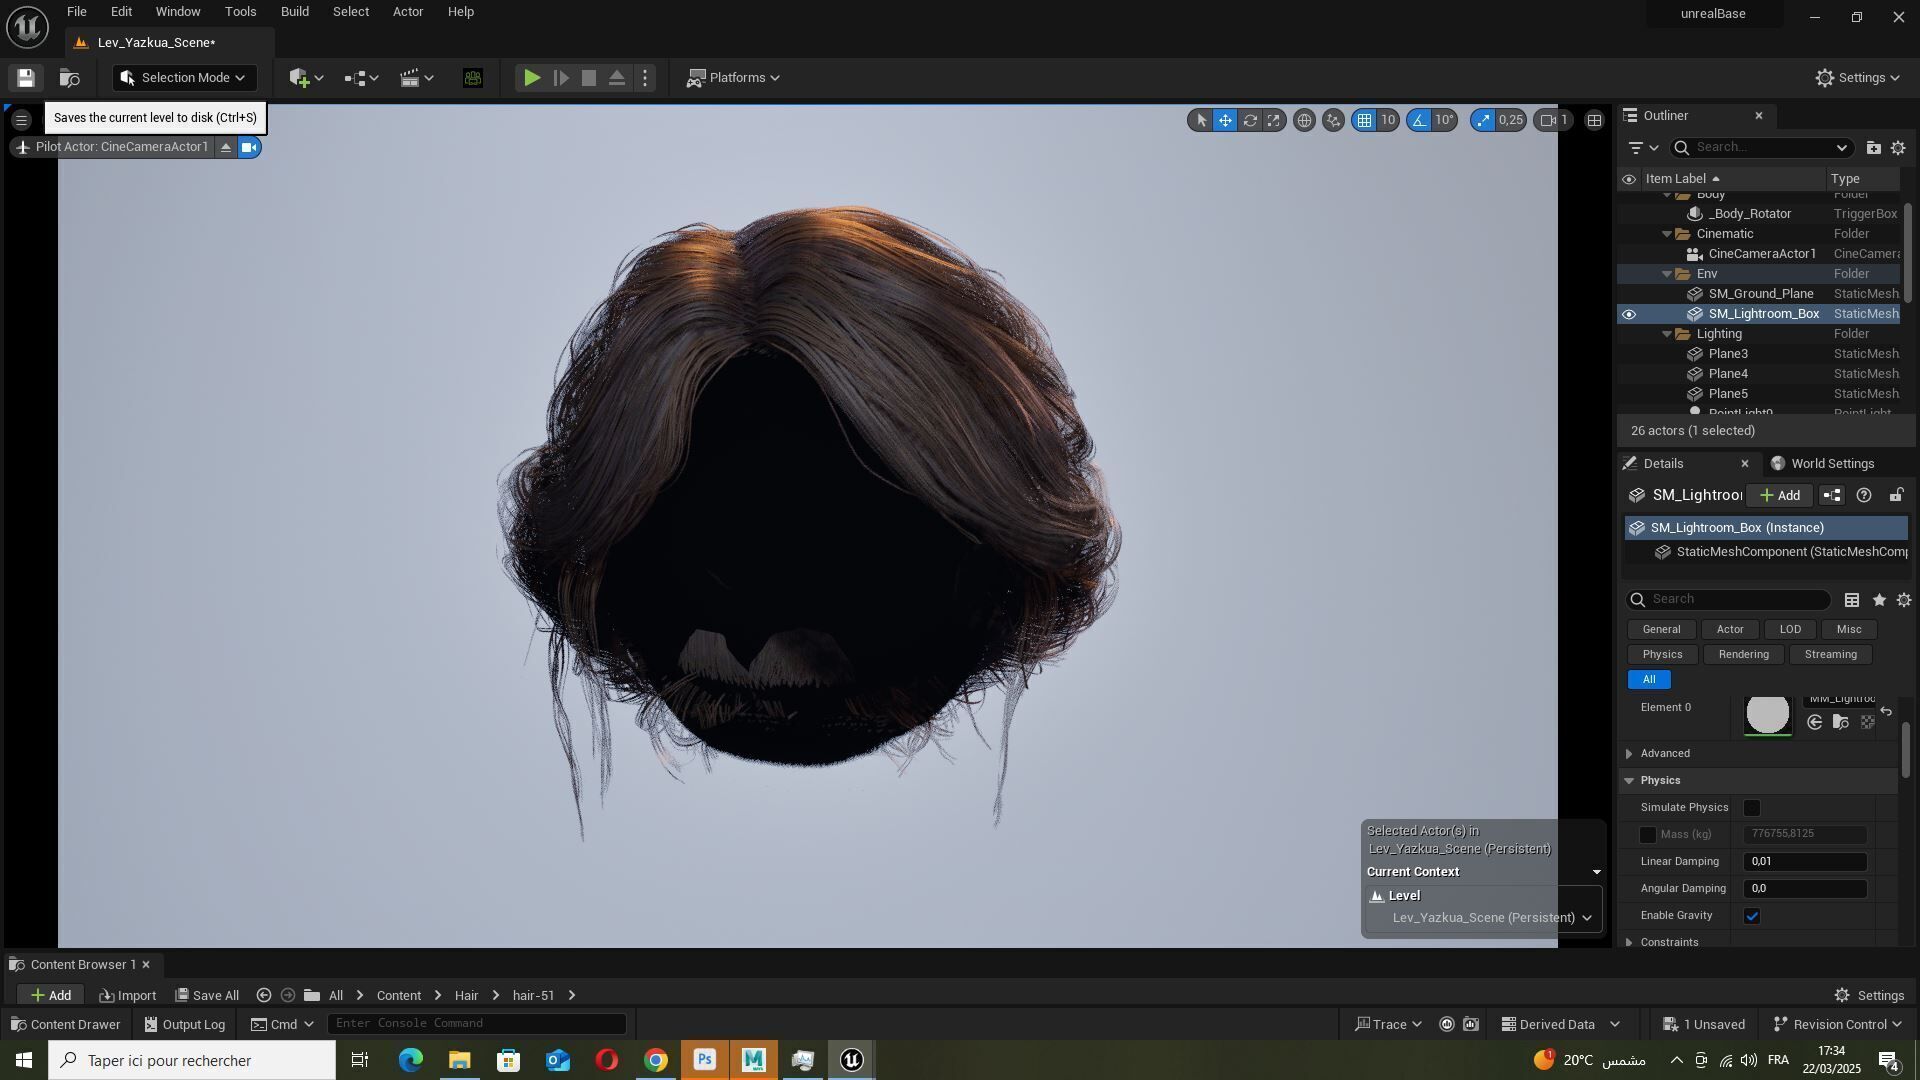The height and width of the screenshot is (1080, 1920).
Task: Click the eject pilot actor button
Action: [226, 148]
